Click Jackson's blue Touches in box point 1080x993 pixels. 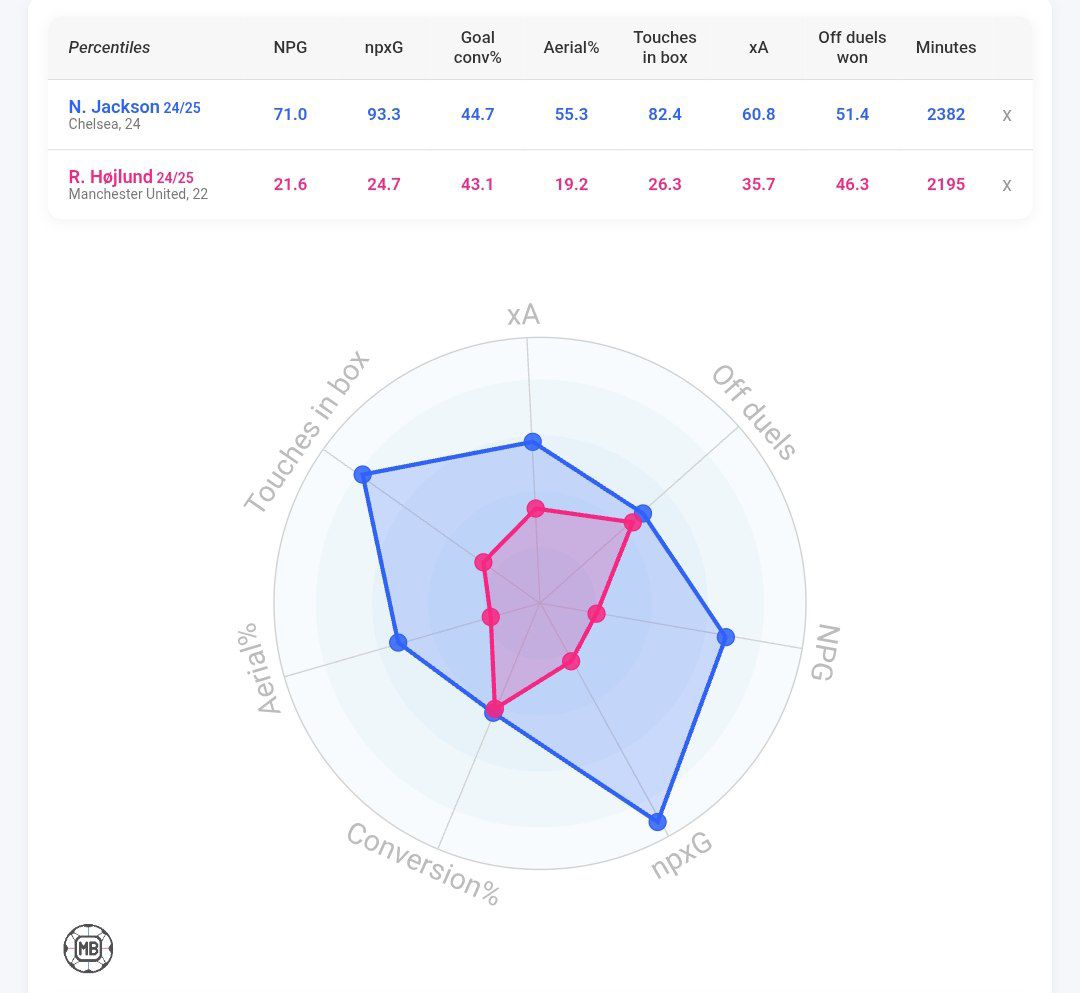pos(363,474)
